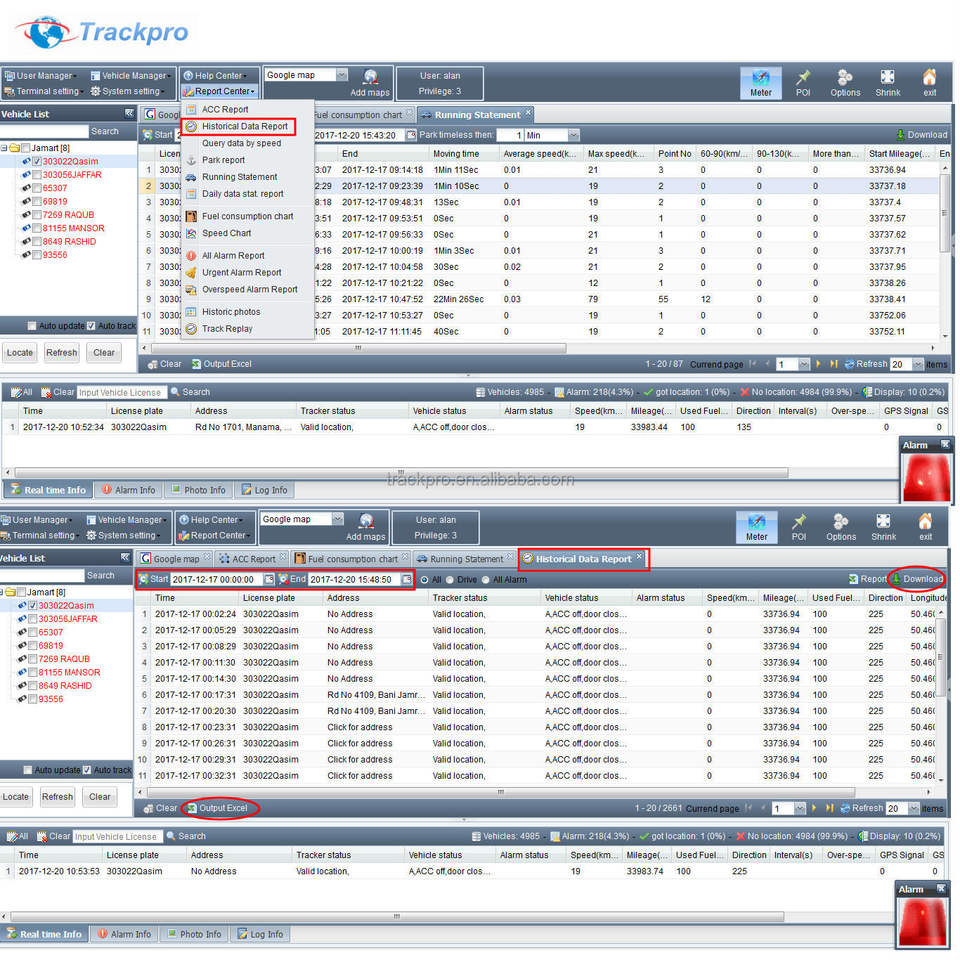Image resolution: width=960 pixels, height=960 pixels.
Task: Select the anchor icon for Park report
Action: coord(191,160)
